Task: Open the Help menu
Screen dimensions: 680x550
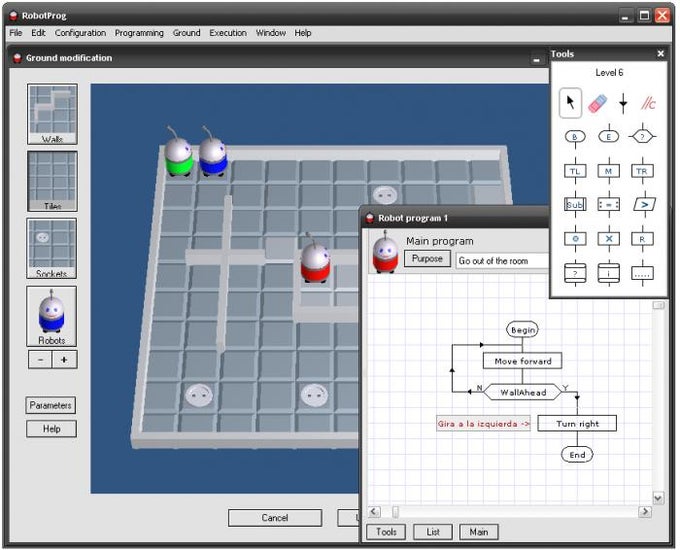Action: (x=303, y=33)
